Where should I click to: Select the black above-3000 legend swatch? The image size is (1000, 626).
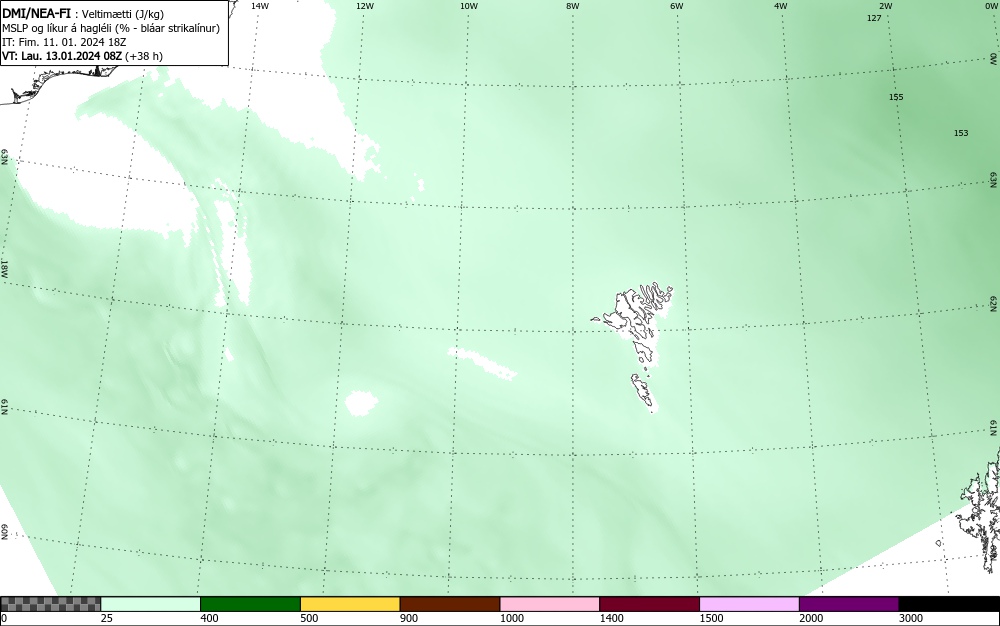tap(949, 604)
